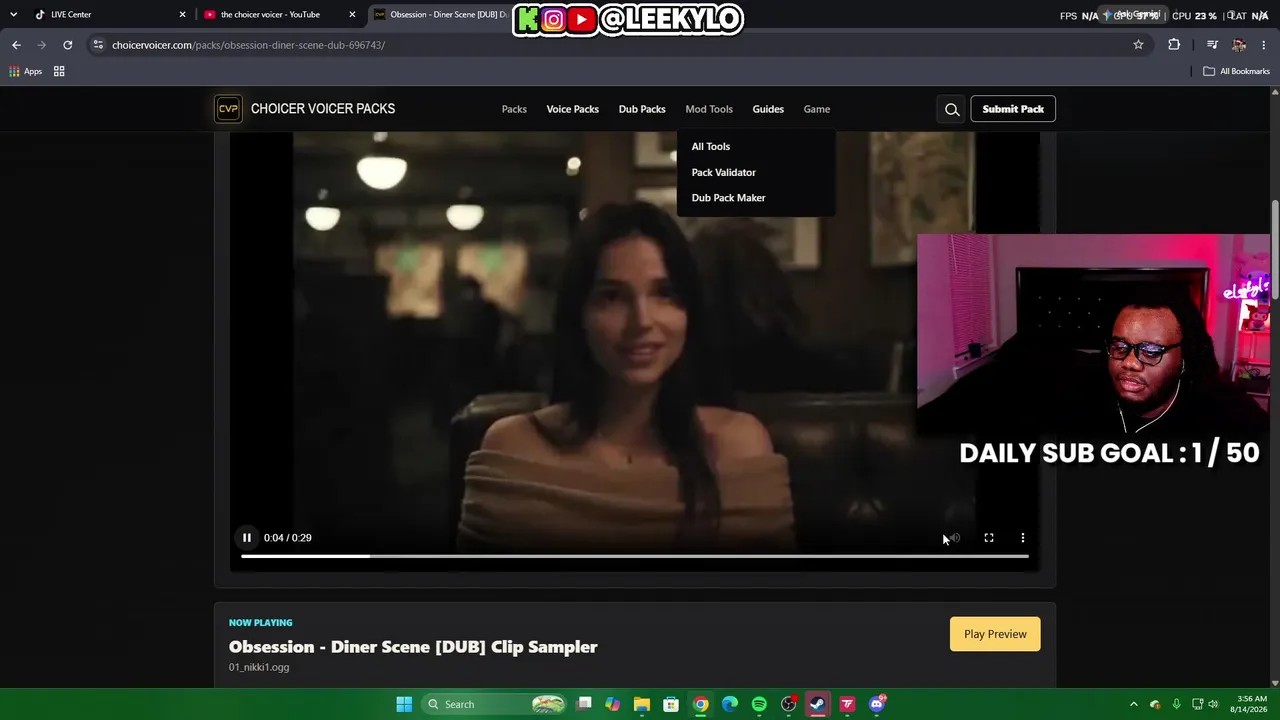Open OBS Studio from the taskbar
This screenshot has height=720, width=1280.
[789, 704]
